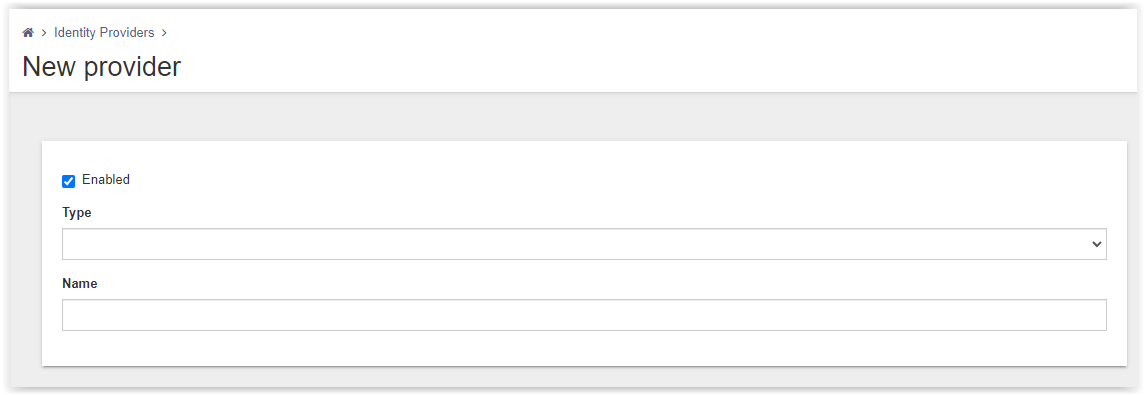This screenshot has height=395, width=1145.
Task: Click the Type dropdown arrow icon
Action: tap(1096, 245)
